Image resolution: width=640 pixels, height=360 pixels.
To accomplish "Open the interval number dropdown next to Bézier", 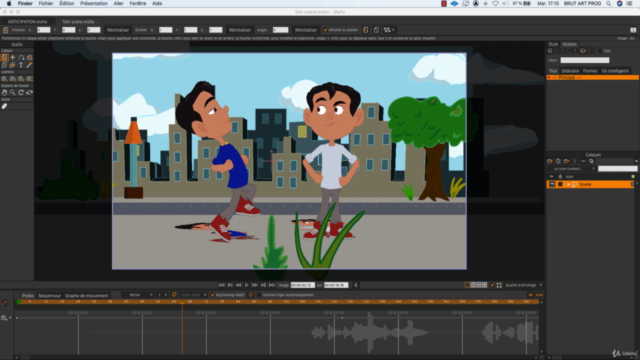I will pos(162,295).
